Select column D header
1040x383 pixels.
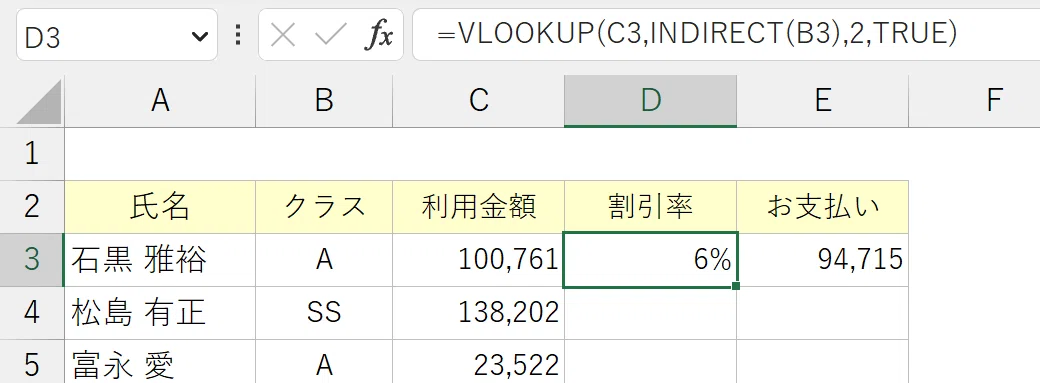pos(650,101)
